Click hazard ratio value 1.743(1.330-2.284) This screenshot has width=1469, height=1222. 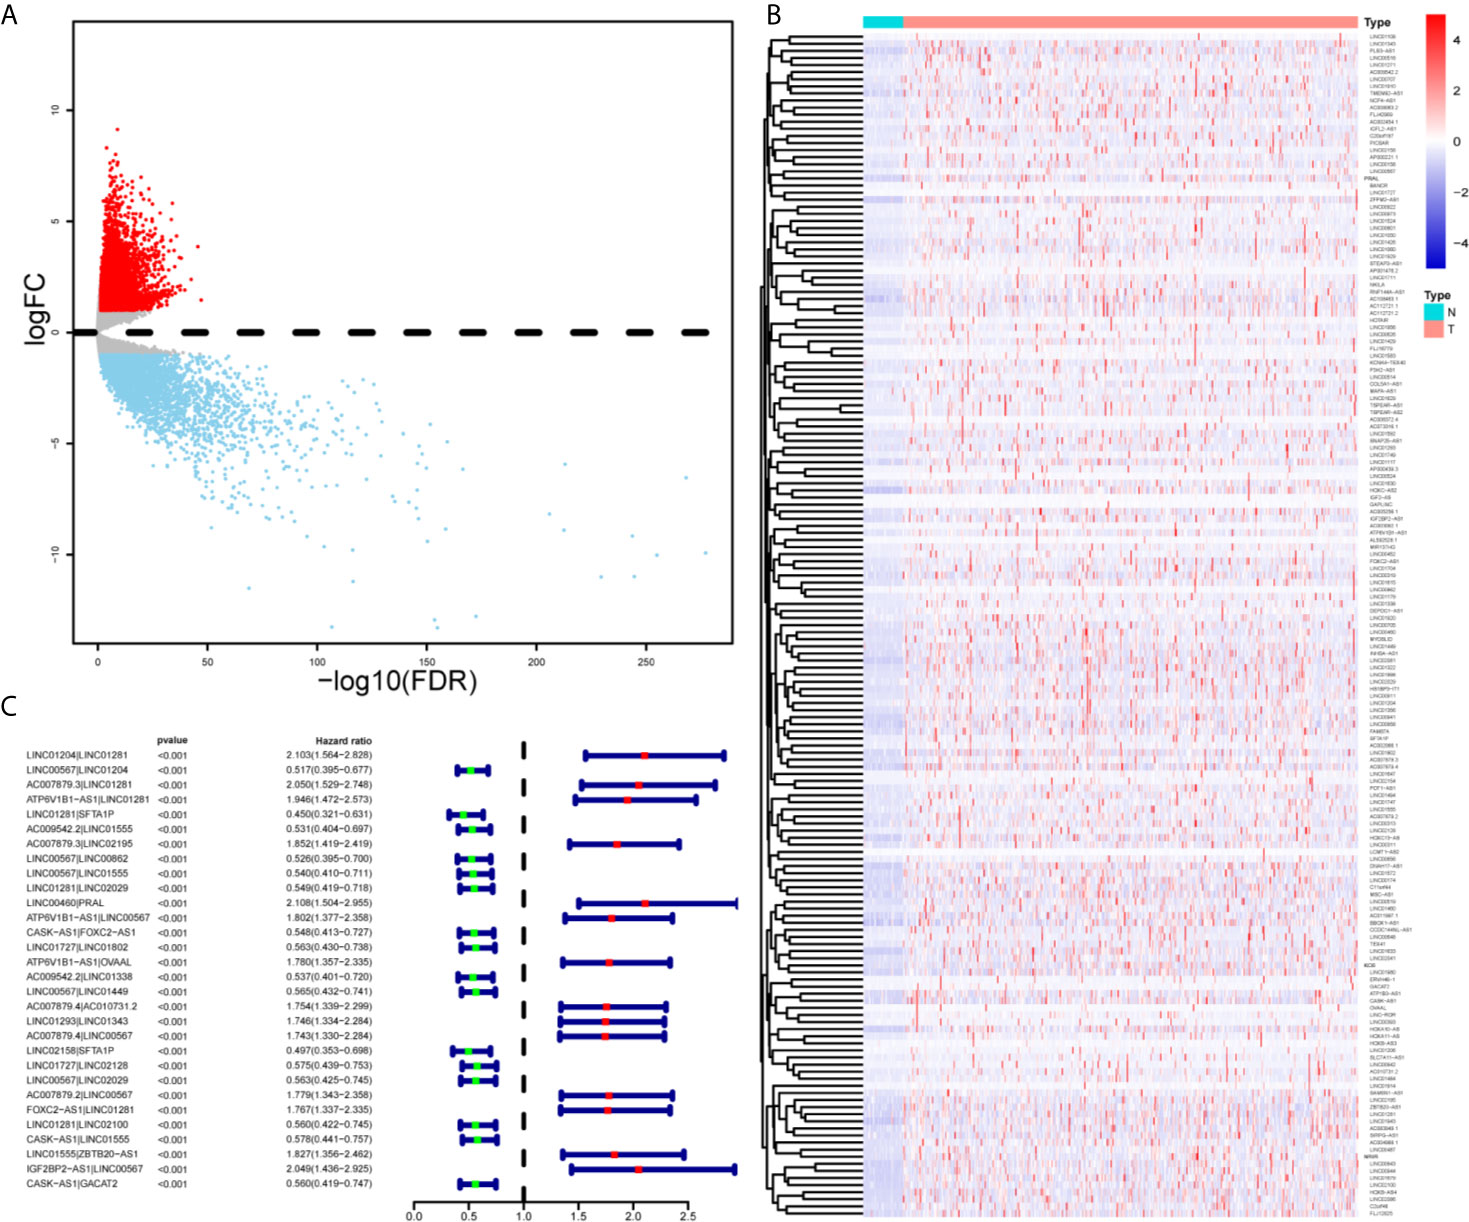[329, 1036]
